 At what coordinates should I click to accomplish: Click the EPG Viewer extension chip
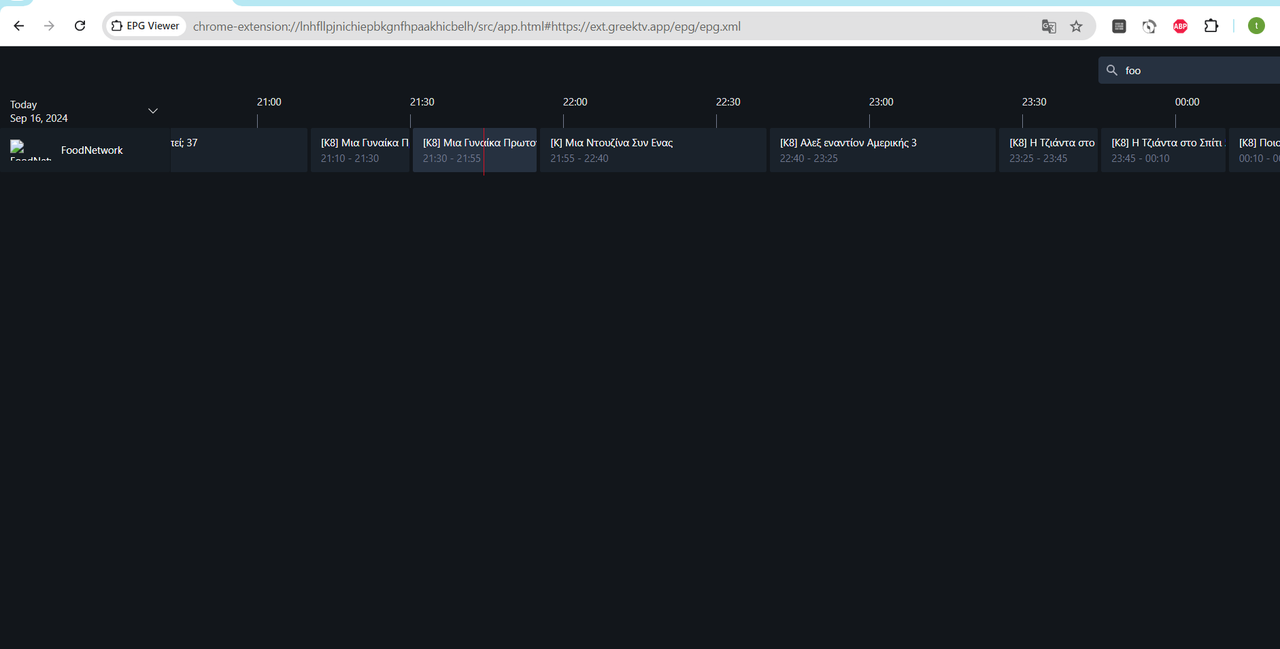[146, 26]
